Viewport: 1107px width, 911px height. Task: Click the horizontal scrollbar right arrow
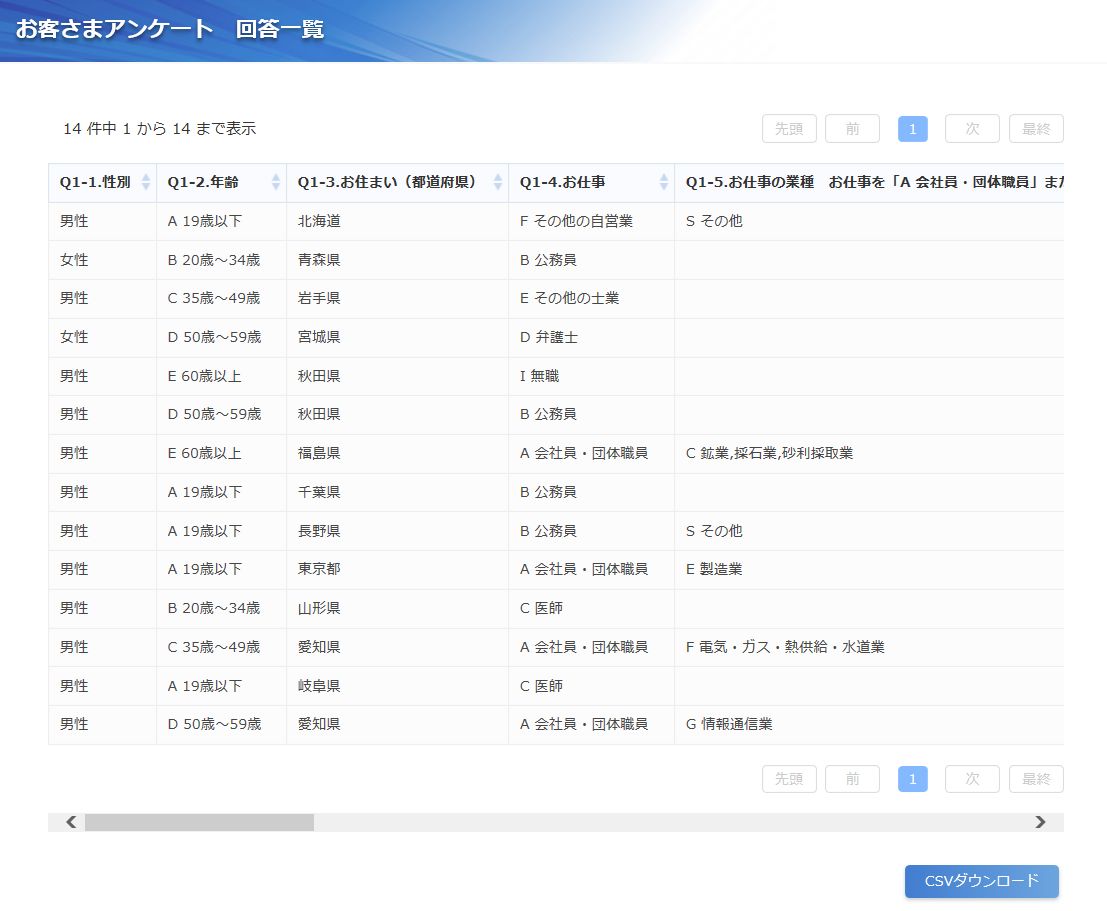1040,822
